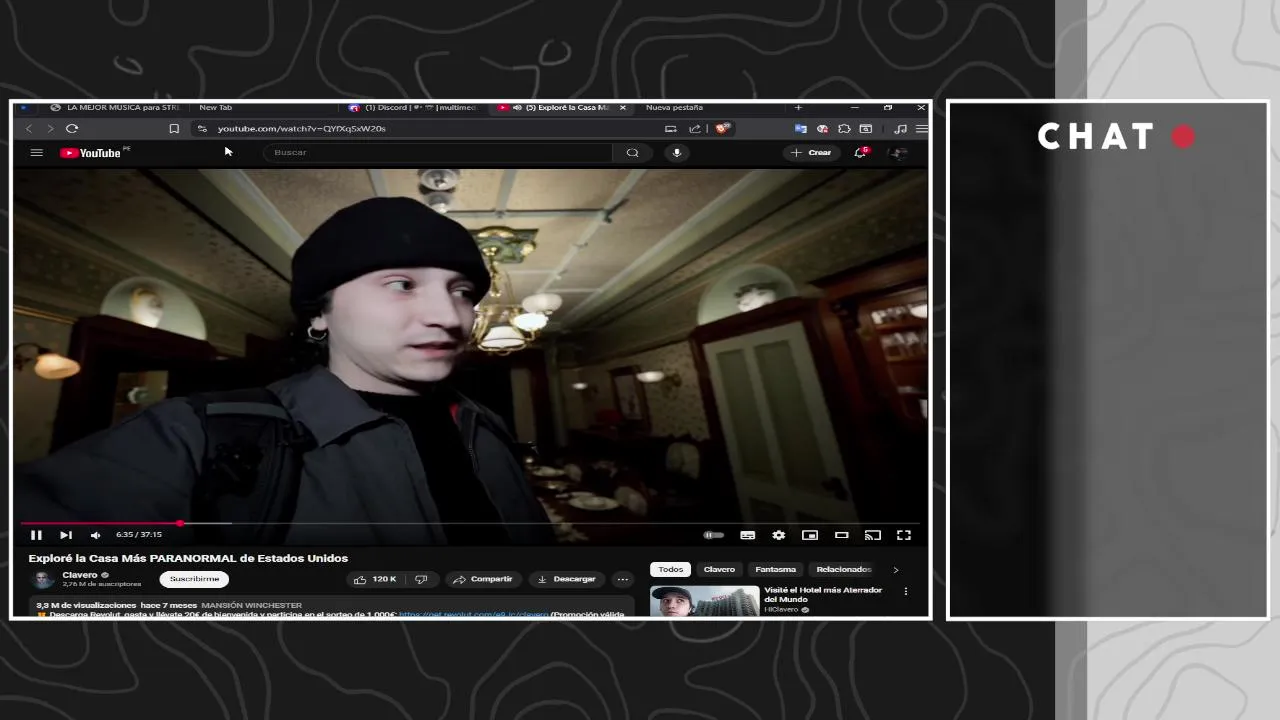
Task: Enable miniplayer mode
Action: [x=810, y=535]
